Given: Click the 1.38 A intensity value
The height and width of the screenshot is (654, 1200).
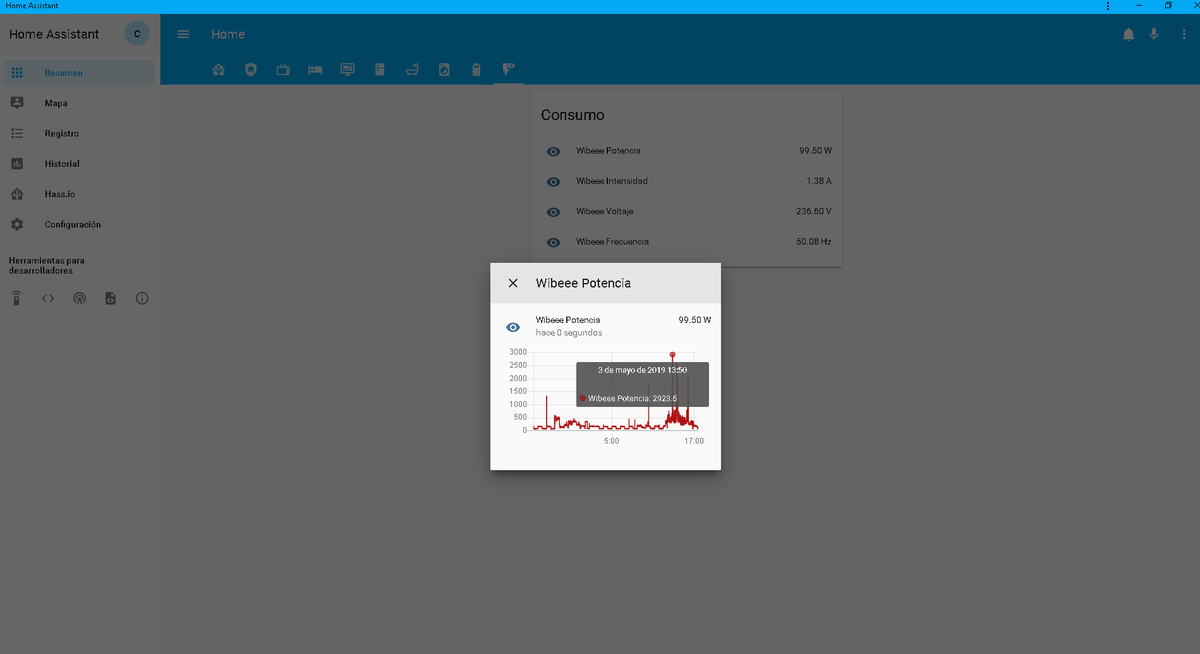Looking at the screenshot, I should tap(819, 181).
